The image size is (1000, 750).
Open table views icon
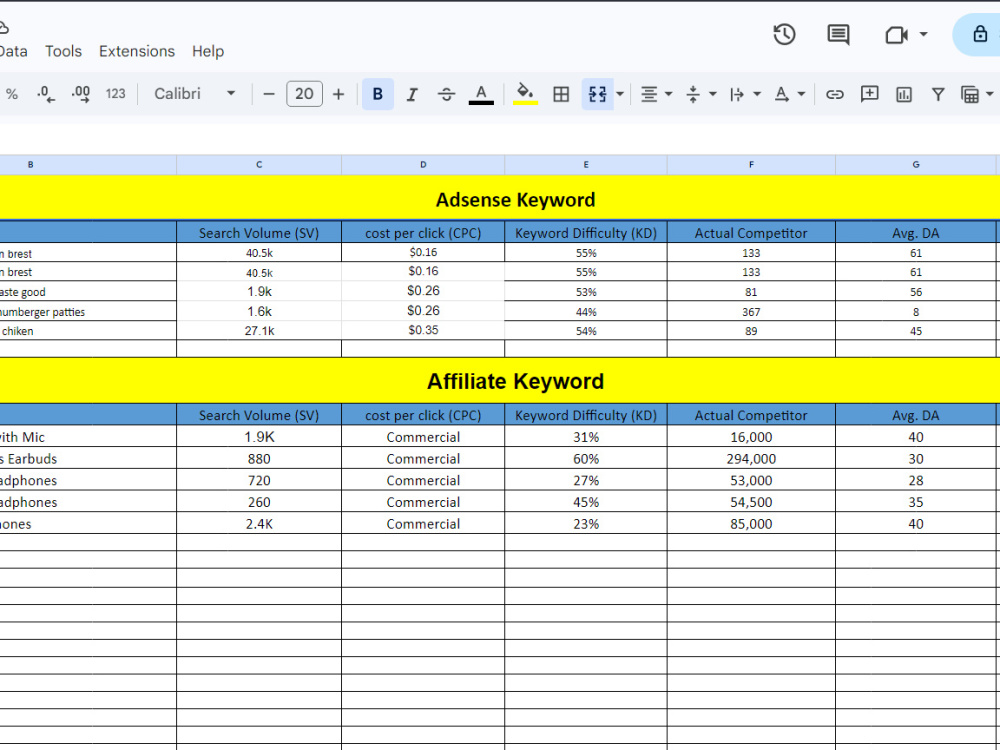pyautogui.click(x=969, y=94)
